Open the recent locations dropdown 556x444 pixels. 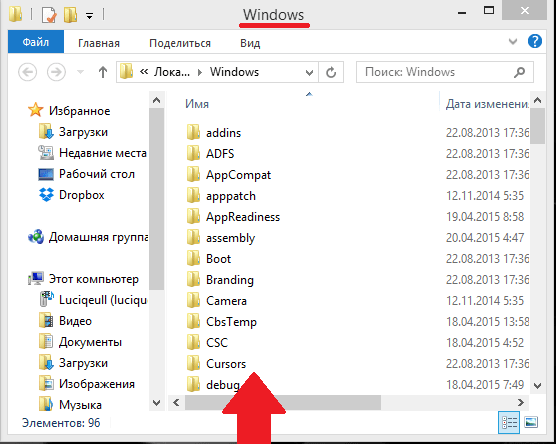[80, 72]
